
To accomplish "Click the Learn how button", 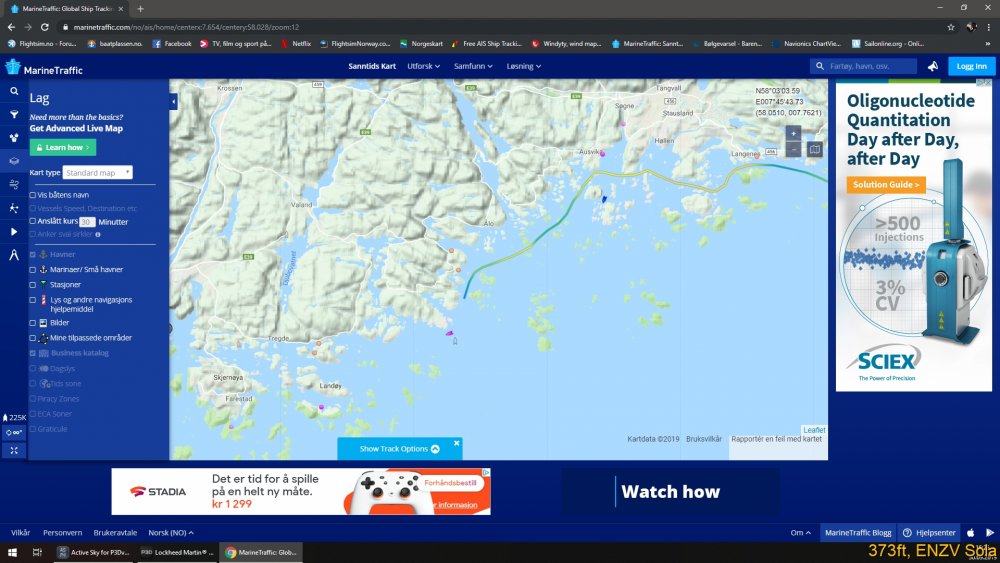I will point(62,147).
